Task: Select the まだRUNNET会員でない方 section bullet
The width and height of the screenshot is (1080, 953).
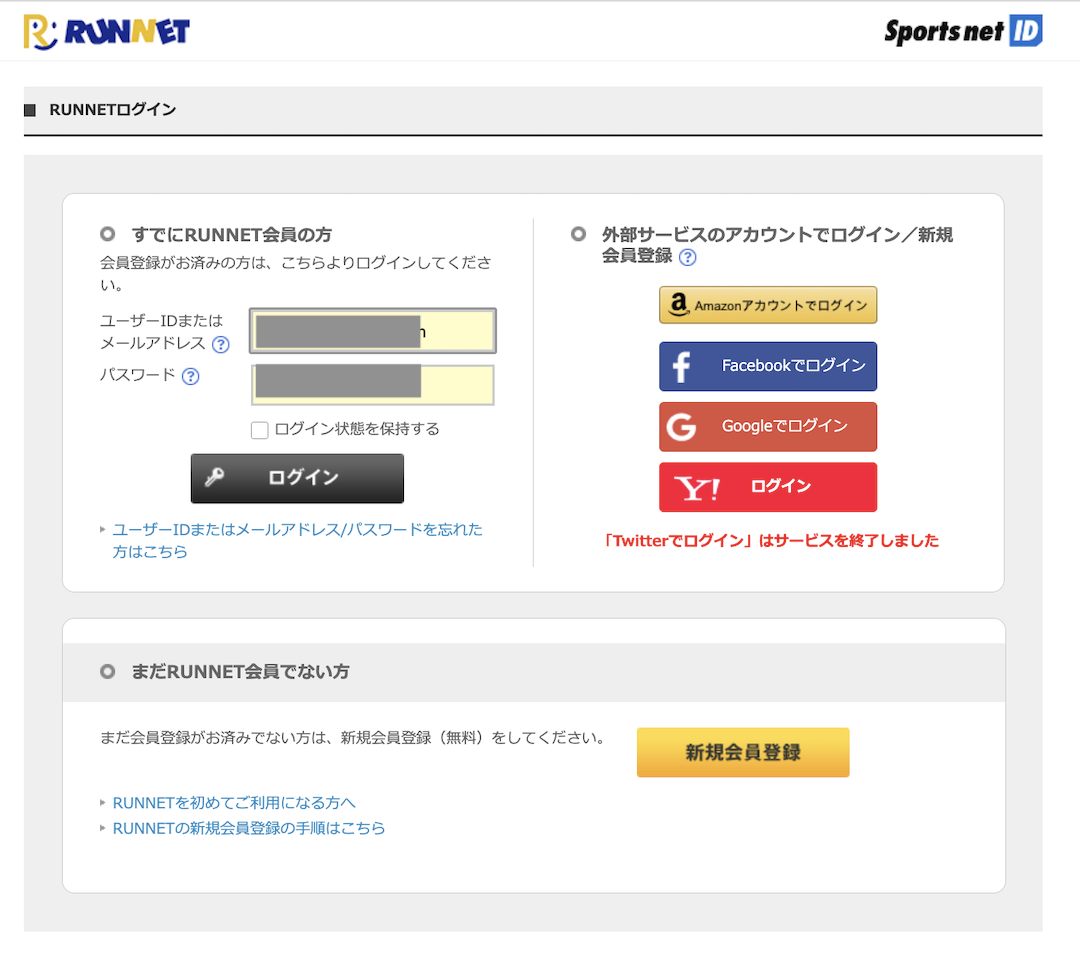Action: coord(108,672)
